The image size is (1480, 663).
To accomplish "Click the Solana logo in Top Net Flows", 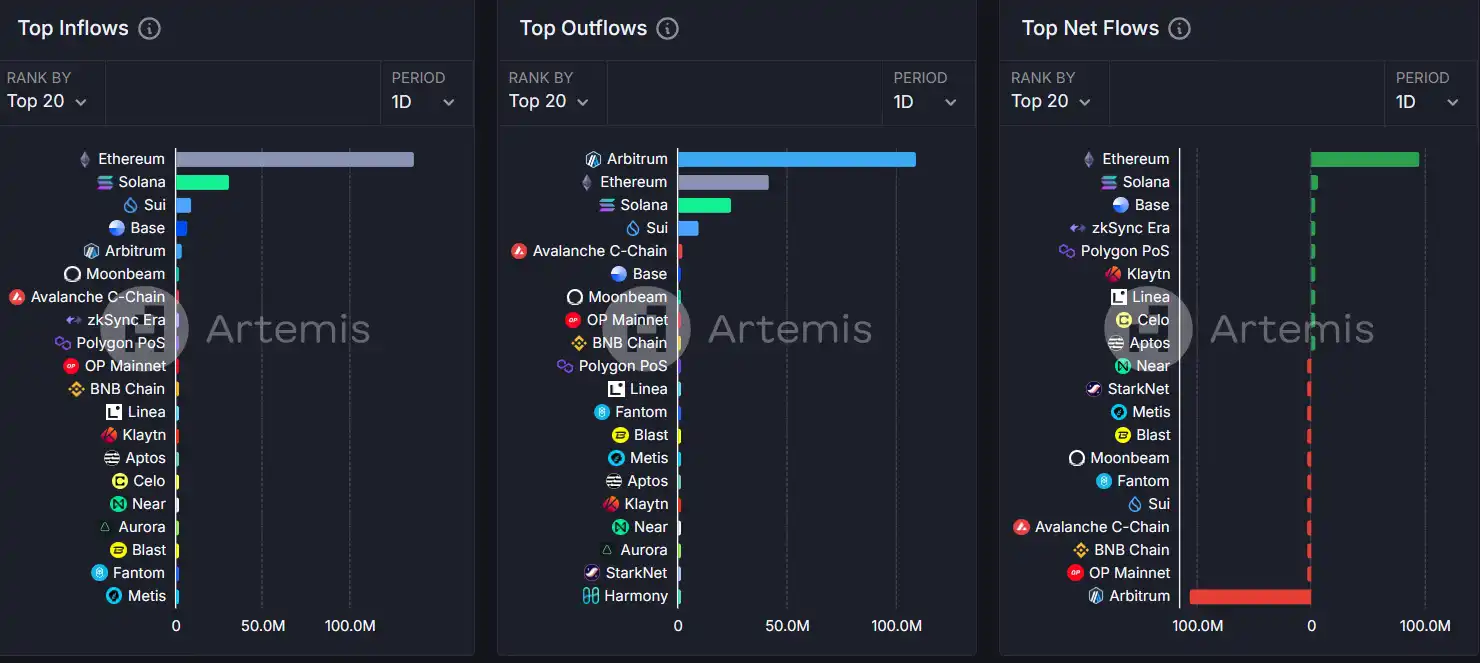I will tap(1109, 182).
